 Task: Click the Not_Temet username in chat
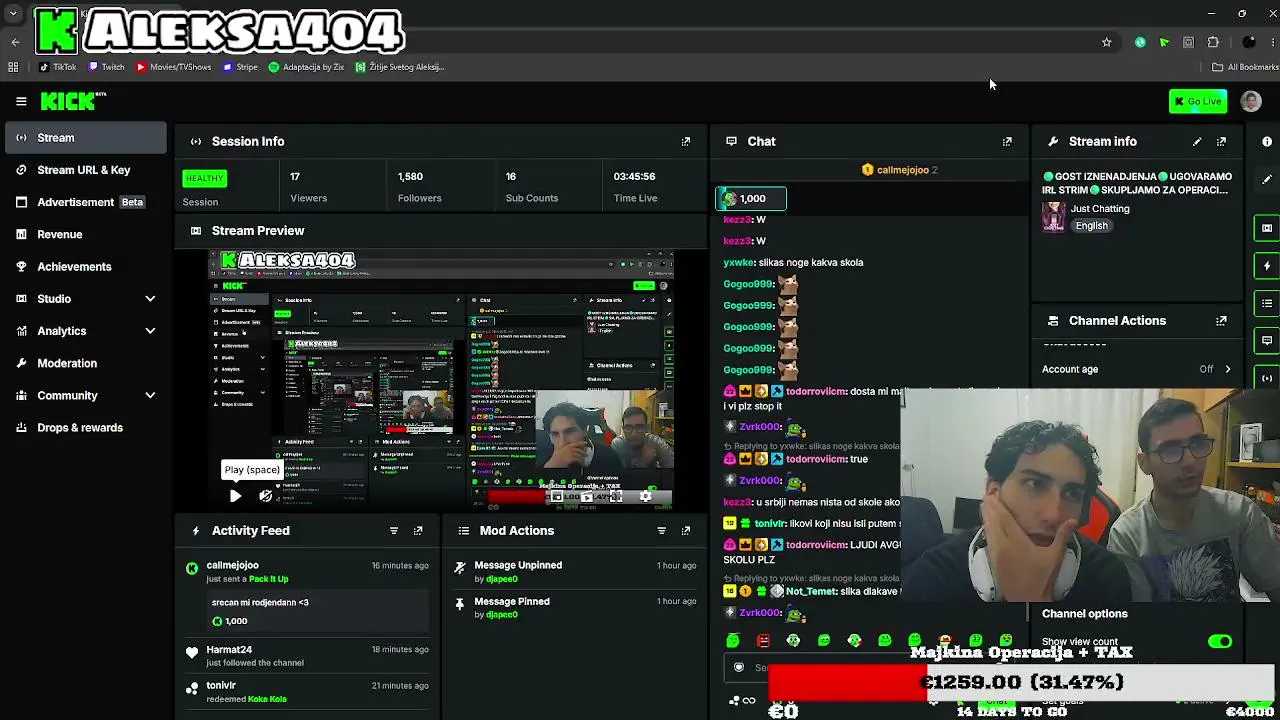click(x=811, y=591)
